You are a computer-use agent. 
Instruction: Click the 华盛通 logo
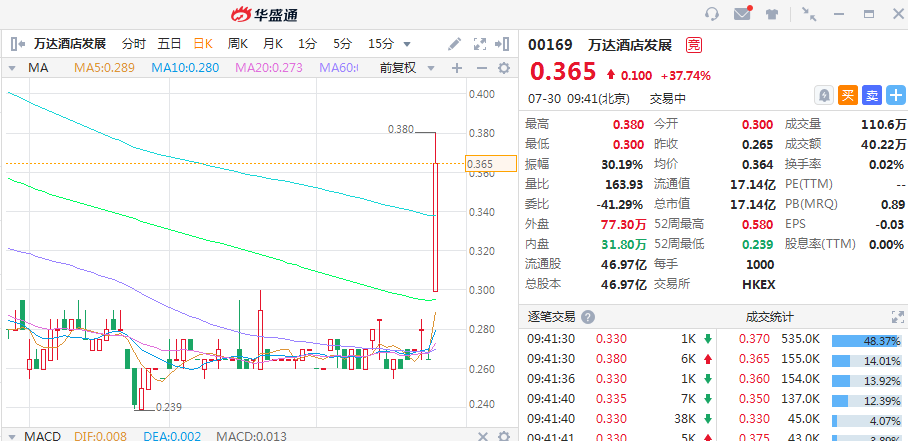[264, 14]
